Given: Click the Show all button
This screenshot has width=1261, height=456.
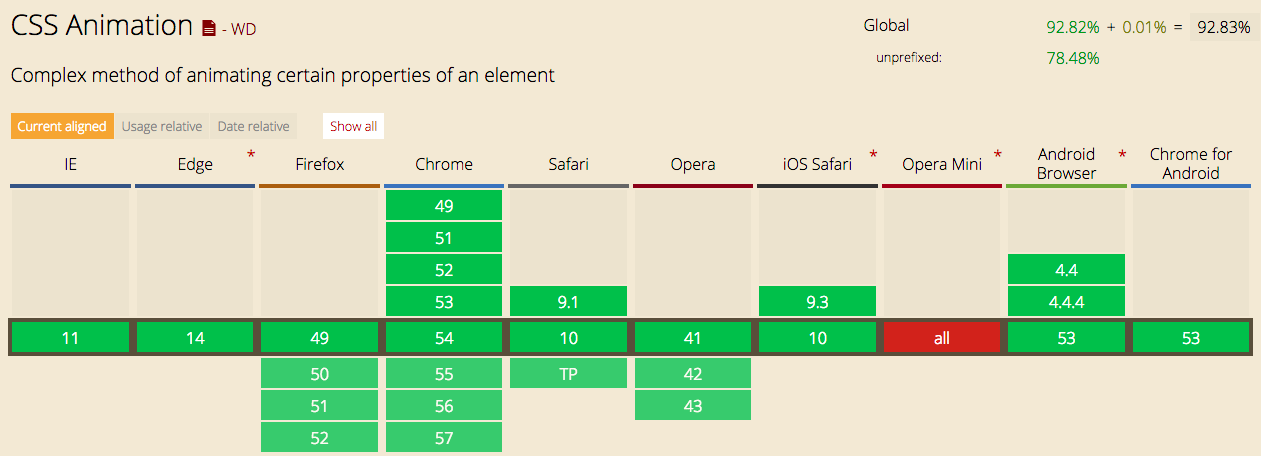Looking at the screenshot, I should (354, 126).
